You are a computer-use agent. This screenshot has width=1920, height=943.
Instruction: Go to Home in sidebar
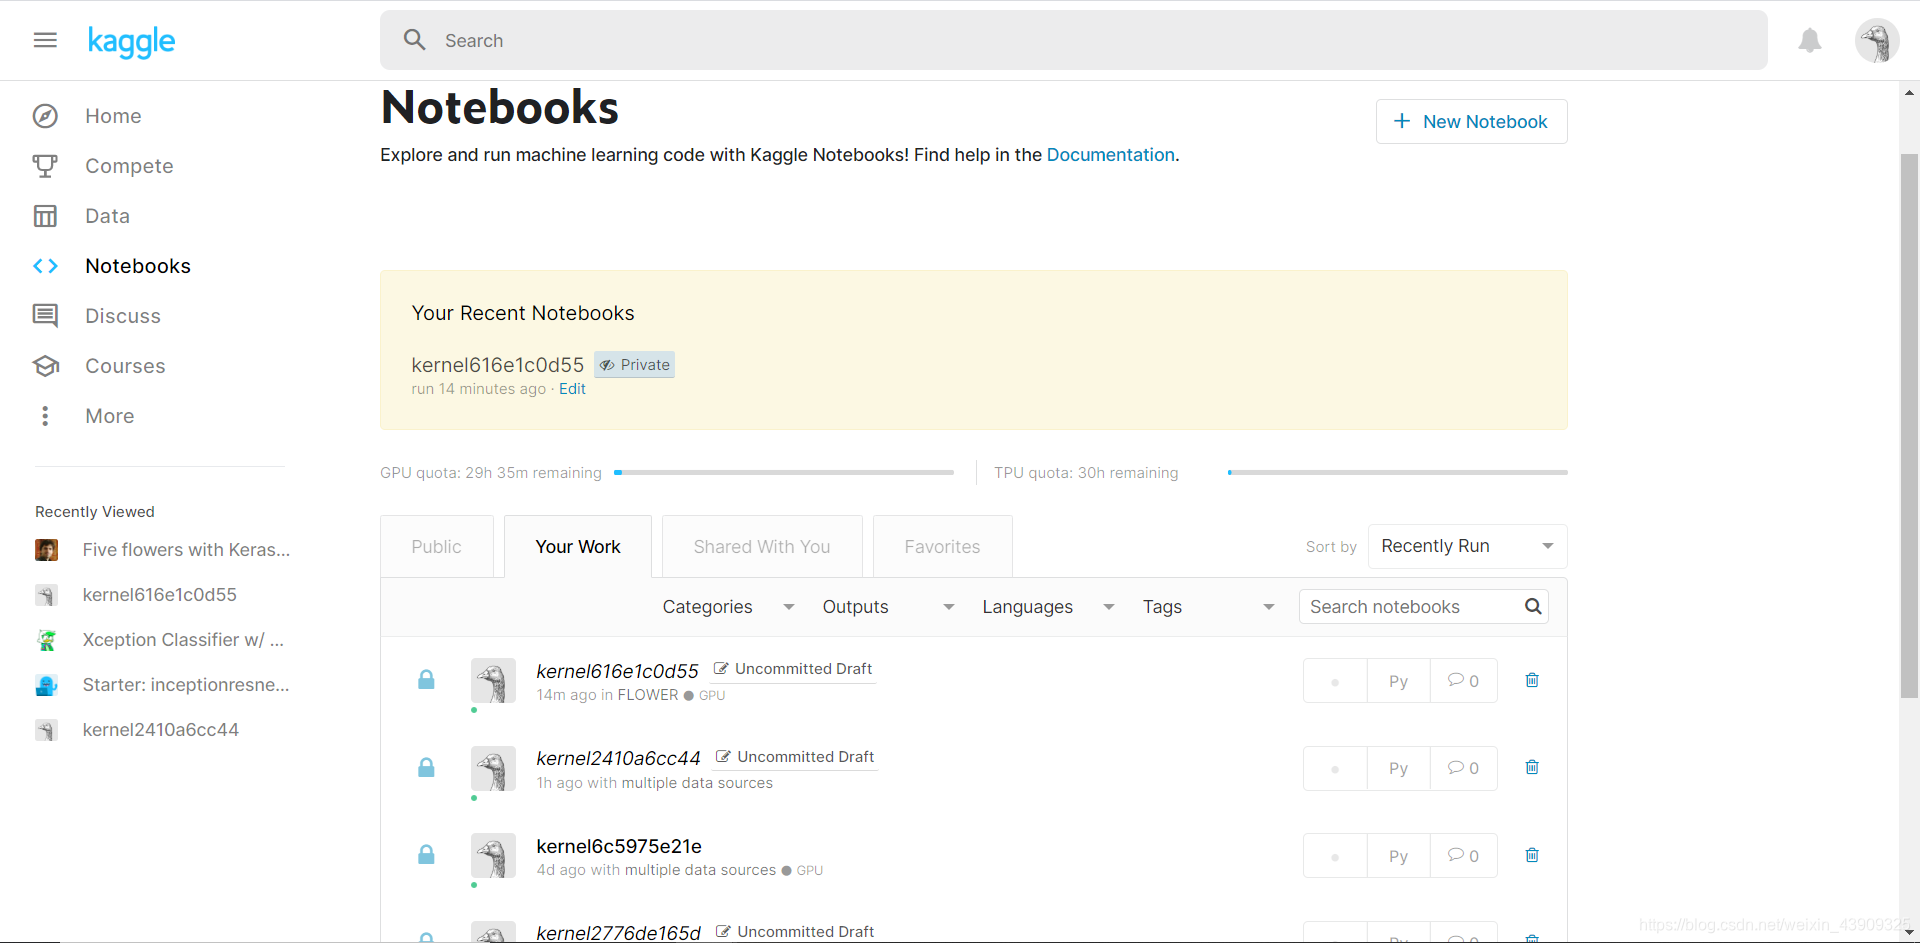pyautogui.click(x=113, y=116)
